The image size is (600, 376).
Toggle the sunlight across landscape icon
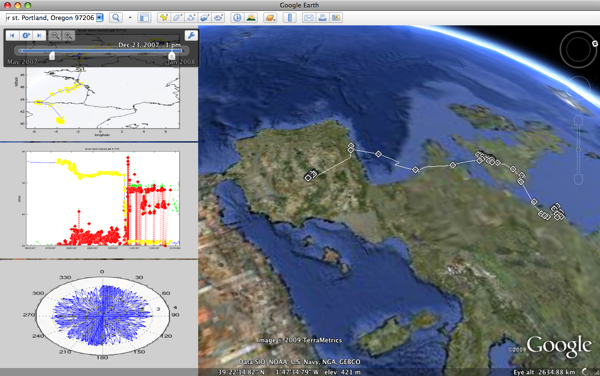[x=251, y=18]
